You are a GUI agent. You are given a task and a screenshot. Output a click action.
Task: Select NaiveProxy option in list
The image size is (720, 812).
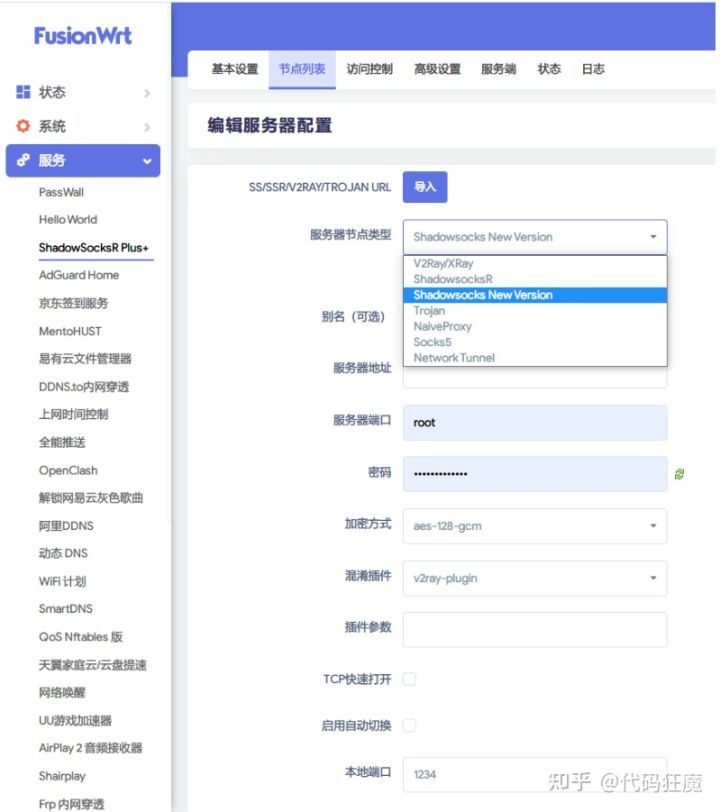pyautogui.click(x=535, y=326)
